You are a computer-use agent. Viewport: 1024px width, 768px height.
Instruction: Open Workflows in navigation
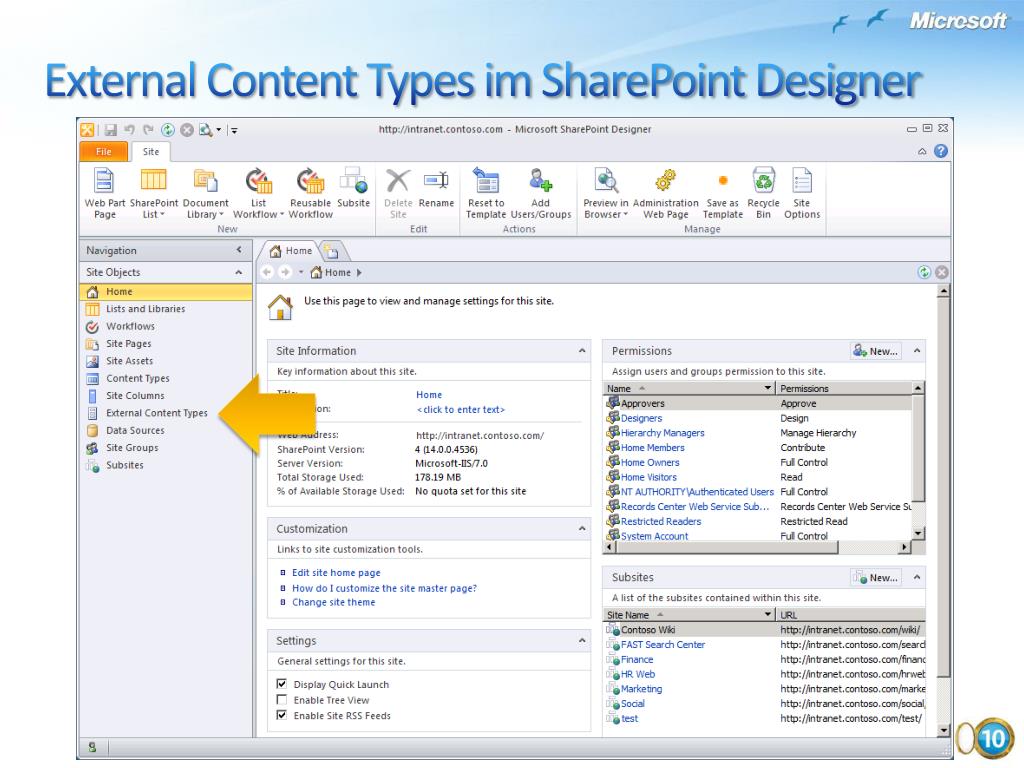coord(131,326)
